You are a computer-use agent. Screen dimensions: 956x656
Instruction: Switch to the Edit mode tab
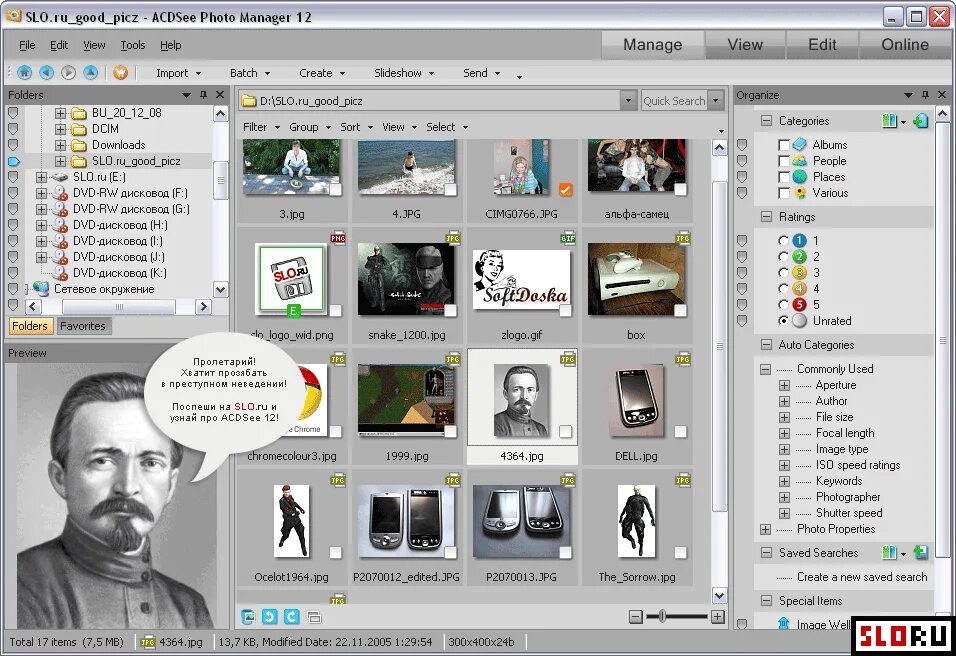[822, 45]
